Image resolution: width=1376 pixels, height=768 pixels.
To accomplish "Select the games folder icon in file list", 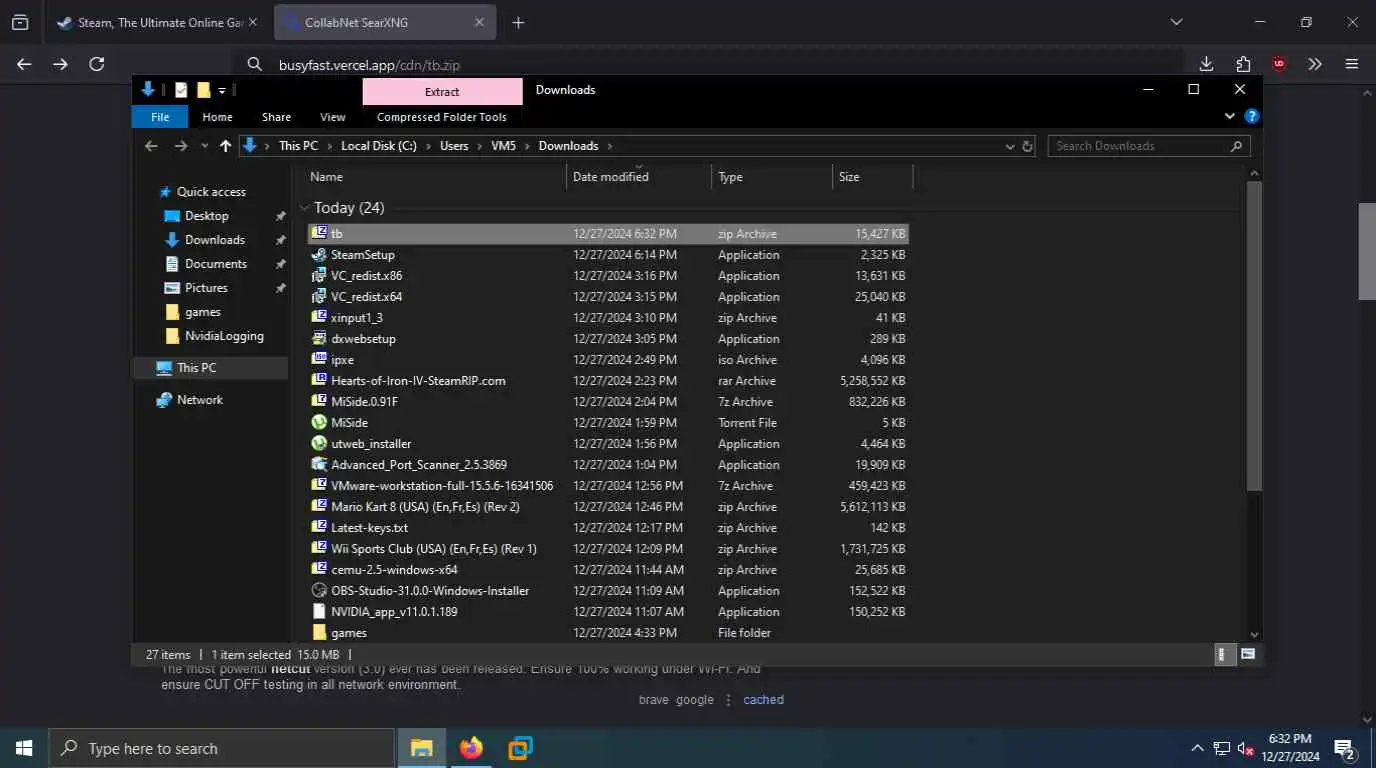I will coord(319,633).
